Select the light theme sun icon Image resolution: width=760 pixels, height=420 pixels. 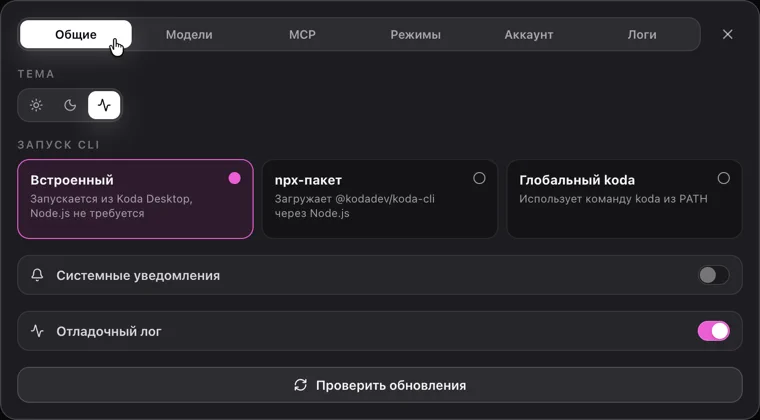point(36,105)
